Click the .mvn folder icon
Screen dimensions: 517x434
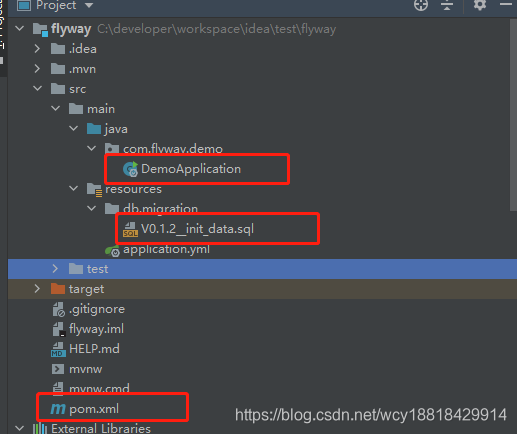[x=58, y=69]
